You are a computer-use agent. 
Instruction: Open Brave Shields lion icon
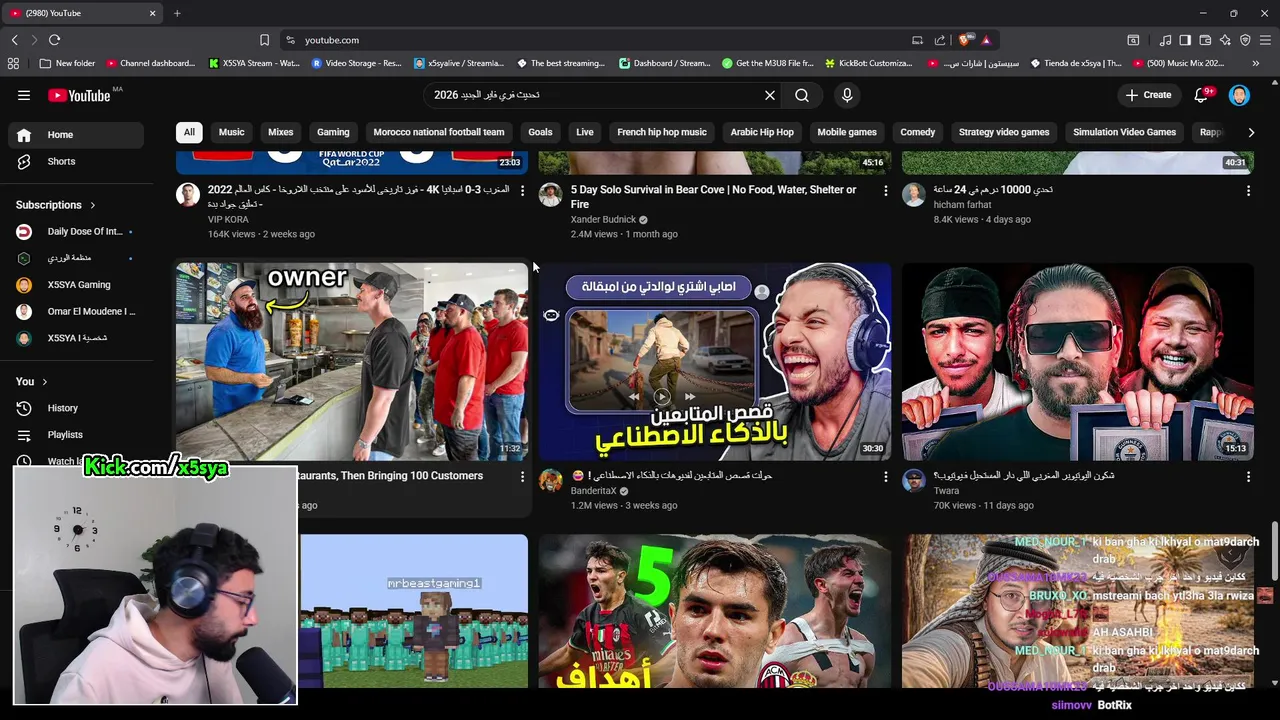click(x=964, y=40)
